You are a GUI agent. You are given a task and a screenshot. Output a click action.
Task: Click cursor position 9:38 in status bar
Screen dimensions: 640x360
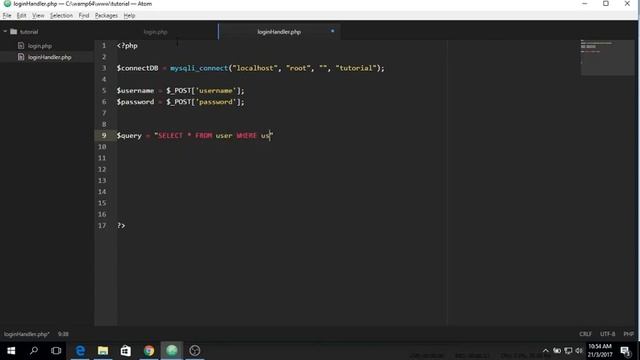tap(63, 334)
